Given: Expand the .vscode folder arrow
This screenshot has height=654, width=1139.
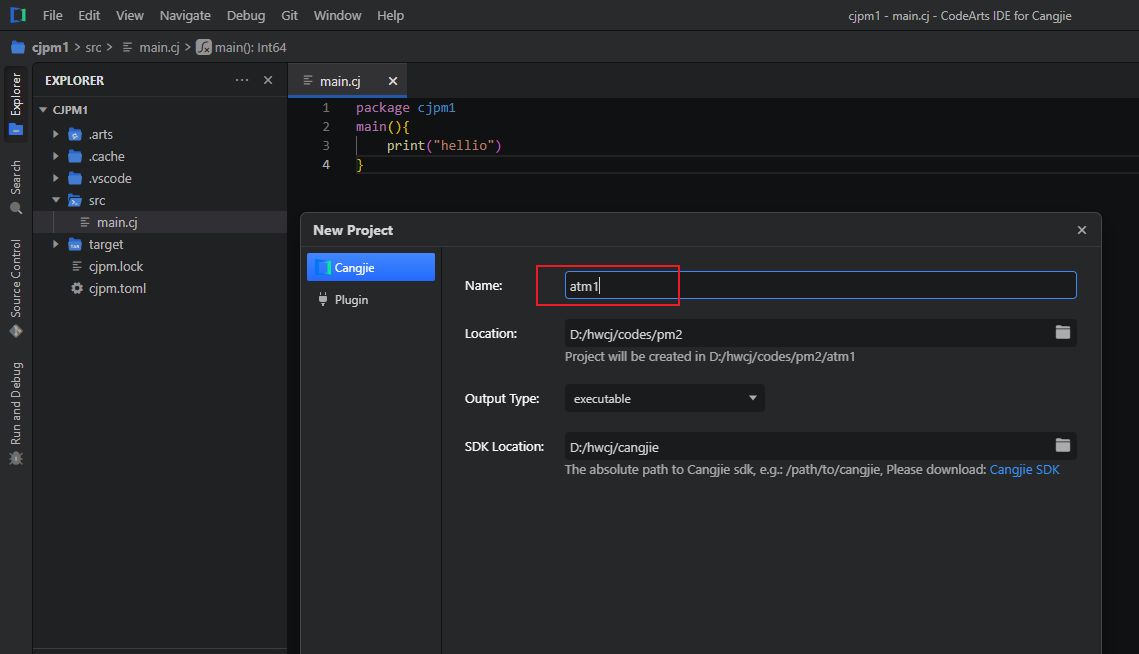Looking at the screenshot, I should point(56,177).
